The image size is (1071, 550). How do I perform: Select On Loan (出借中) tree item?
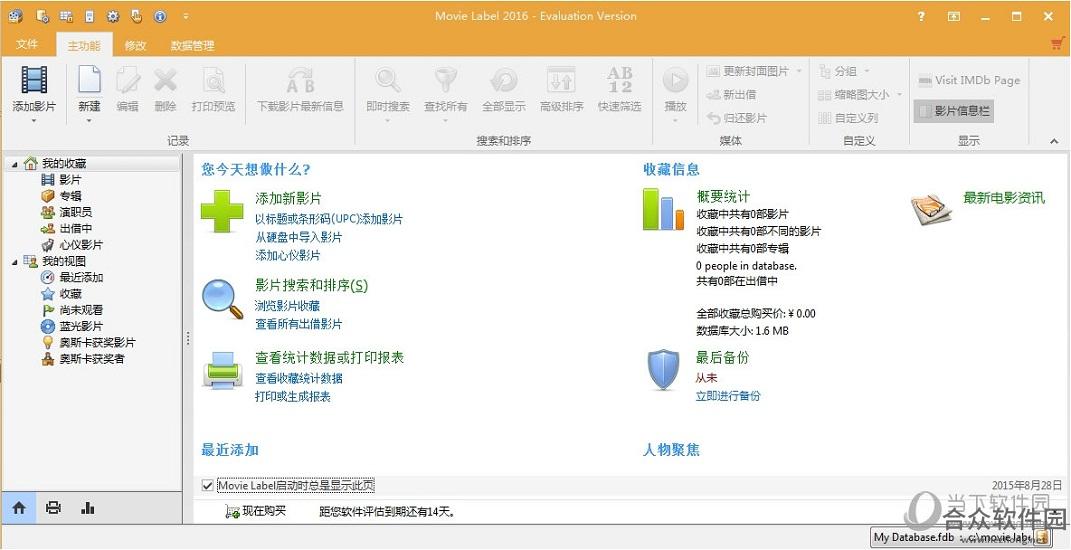pos(75,229)
